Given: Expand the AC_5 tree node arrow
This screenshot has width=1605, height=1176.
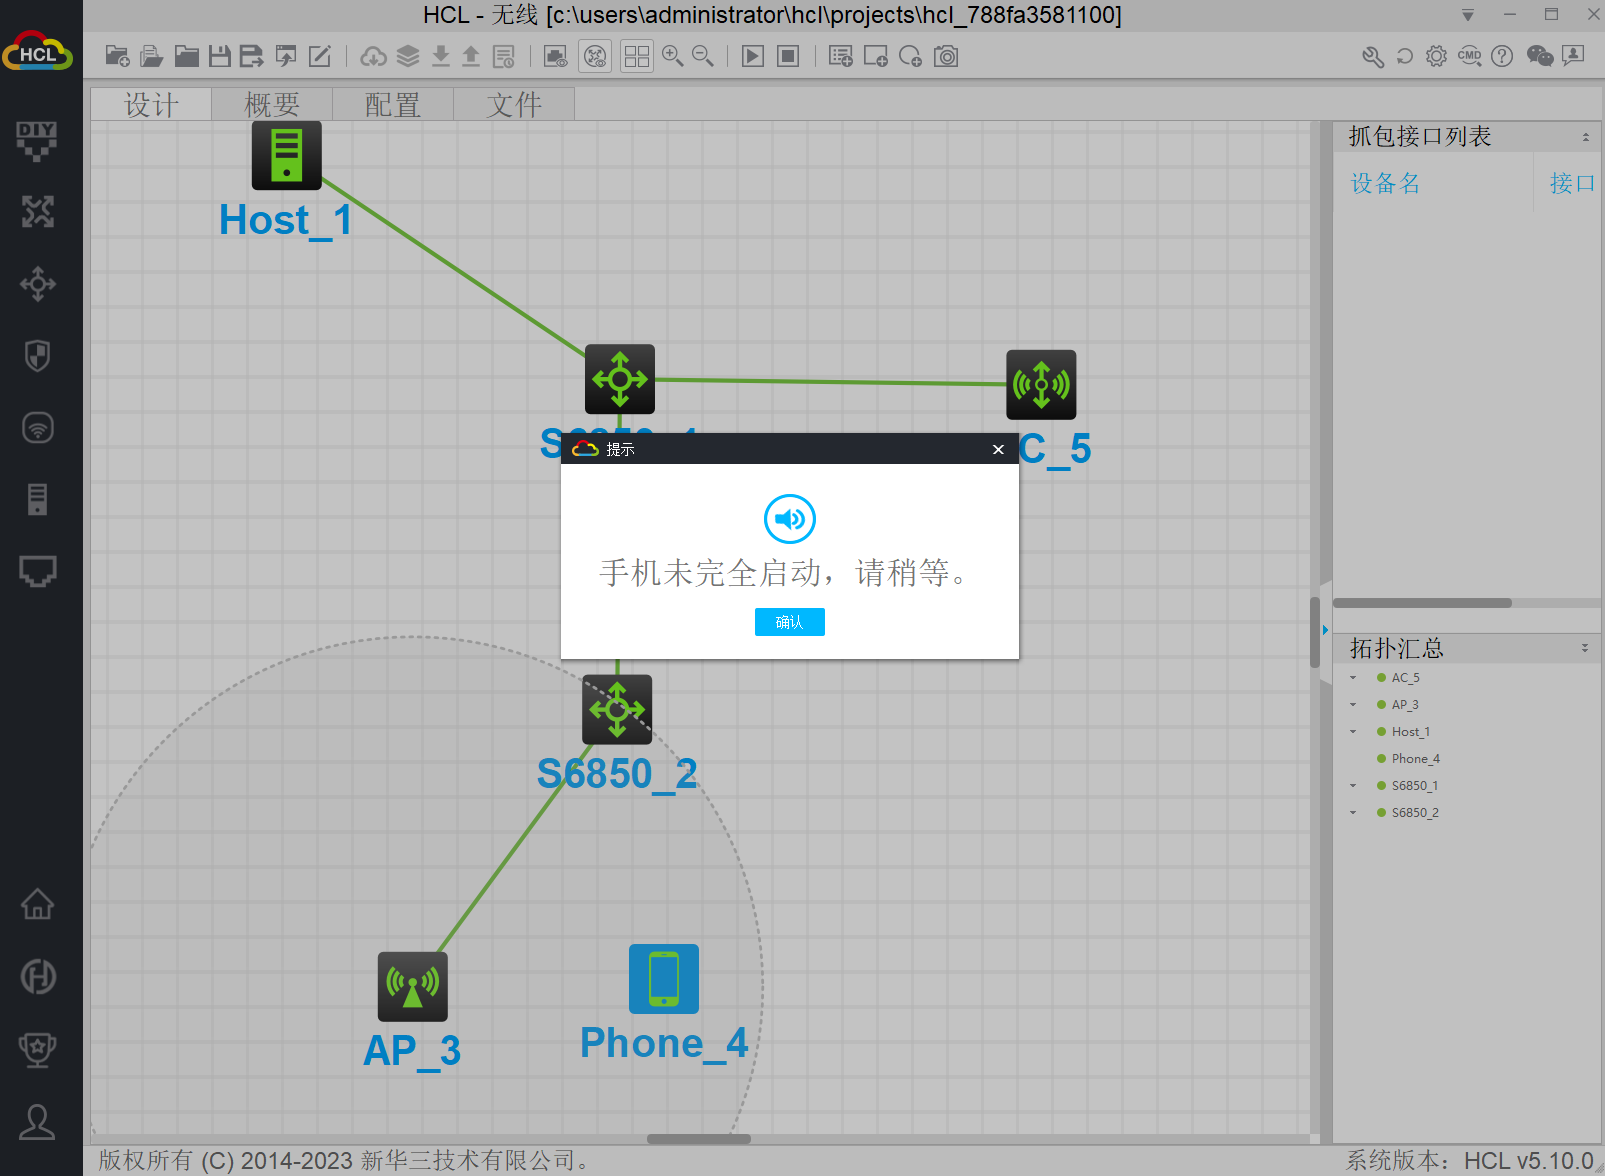Looking at the screenshot, I should (1353, 678).
